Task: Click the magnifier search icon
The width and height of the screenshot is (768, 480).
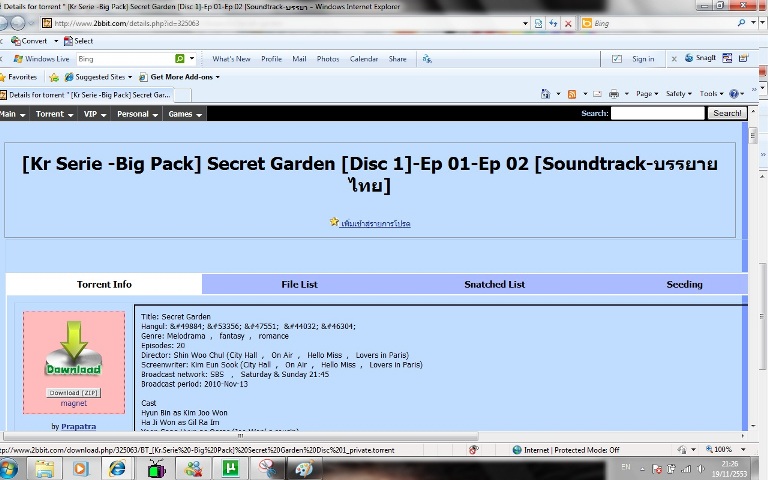Action: (741, 23)
